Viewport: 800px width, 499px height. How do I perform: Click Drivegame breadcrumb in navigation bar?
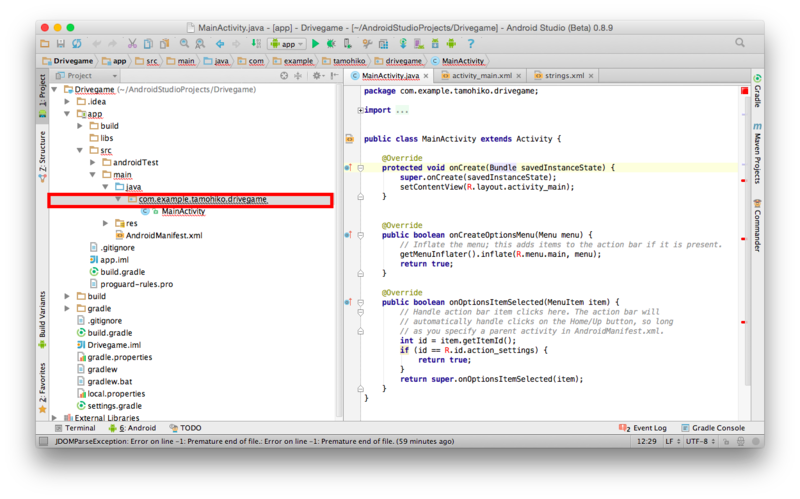68,61
